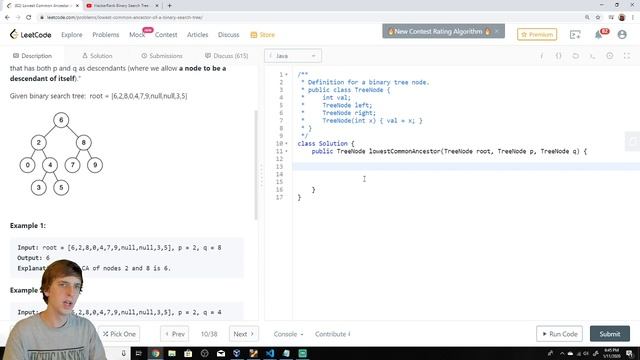
Task: Open the Contest menu item
Action: coord(166,35)
